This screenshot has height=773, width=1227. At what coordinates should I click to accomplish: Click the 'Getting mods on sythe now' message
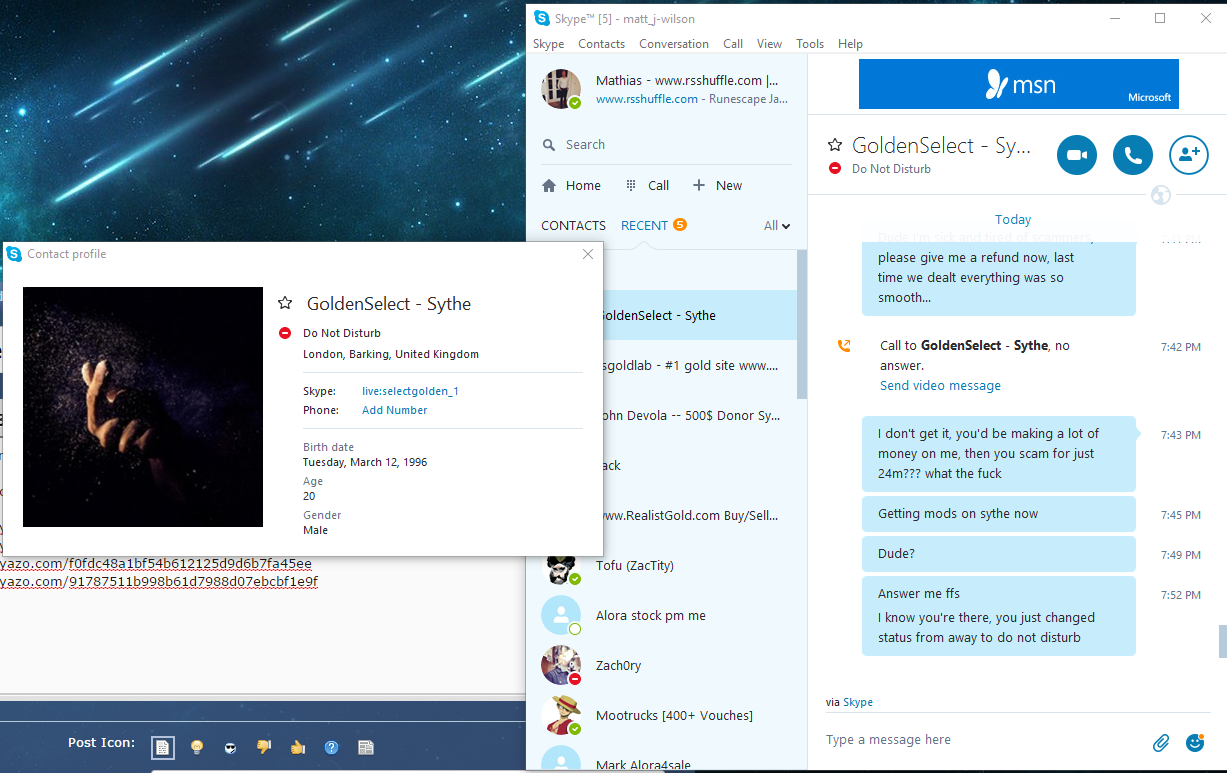(999, 514)
